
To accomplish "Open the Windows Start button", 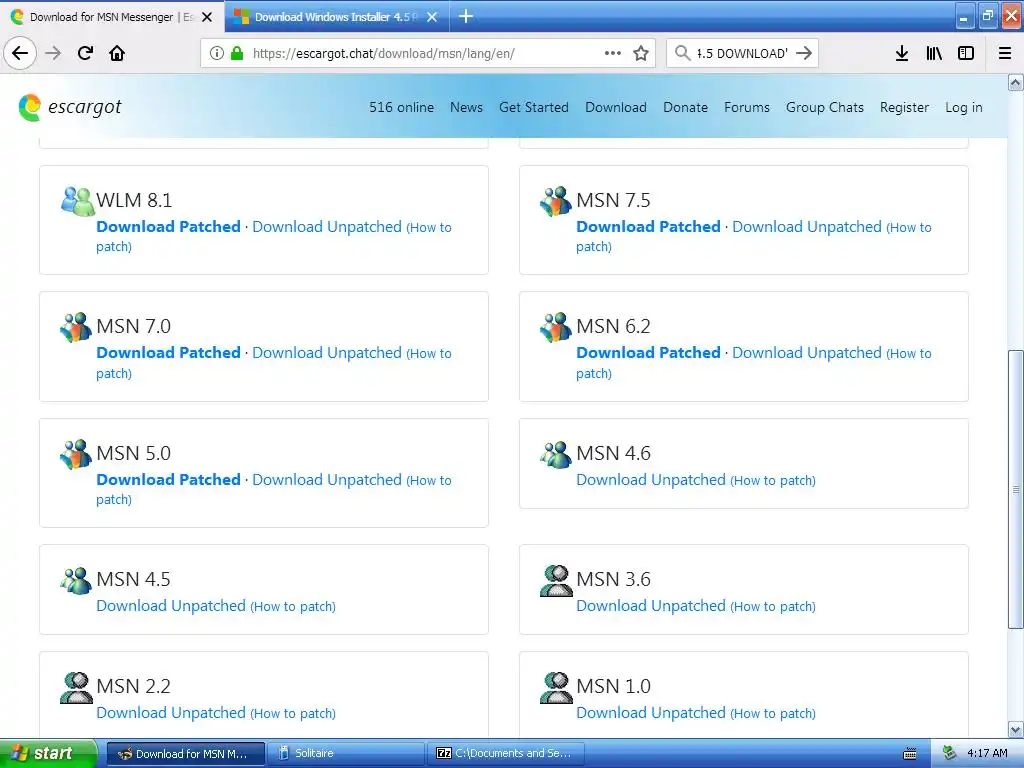I will click(x=48, y=753).
